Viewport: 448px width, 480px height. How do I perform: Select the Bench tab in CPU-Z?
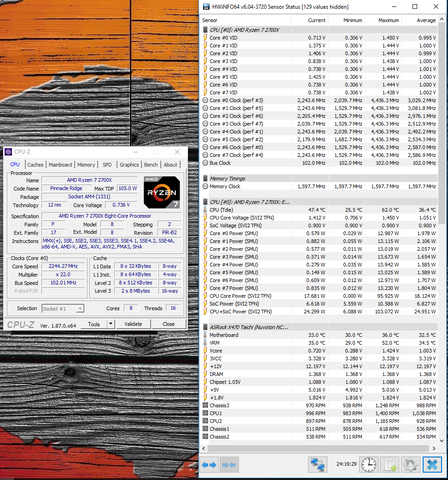(151, 165)
